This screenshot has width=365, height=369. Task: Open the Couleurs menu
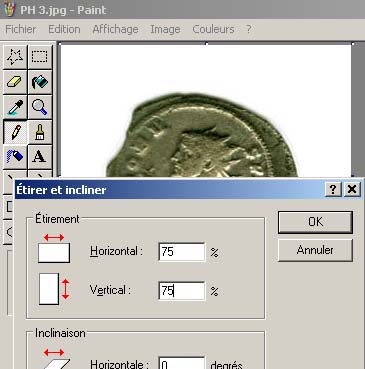coord(213,29)
